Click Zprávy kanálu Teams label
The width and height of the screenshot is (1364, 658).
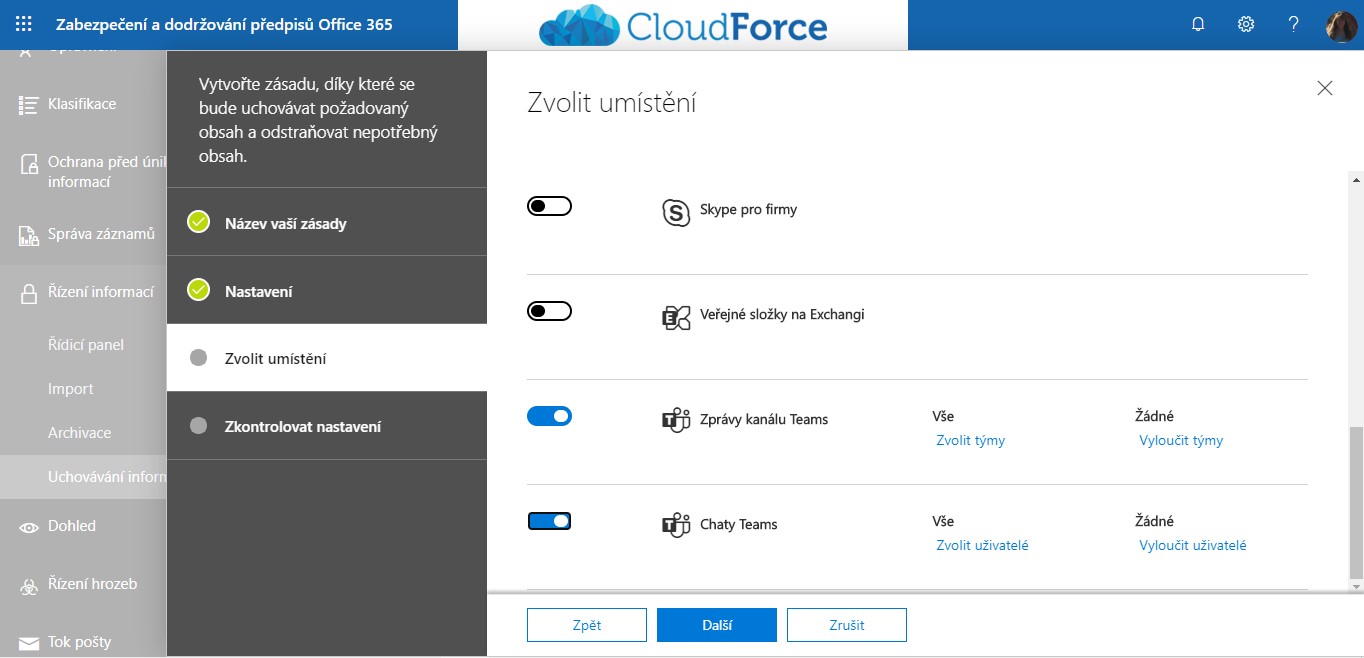coord(764,419)
